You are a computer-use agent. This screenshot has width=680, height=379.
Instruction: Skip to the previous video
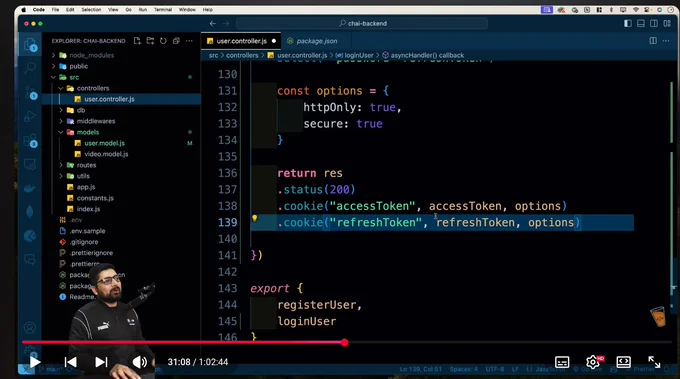[70, 362]
